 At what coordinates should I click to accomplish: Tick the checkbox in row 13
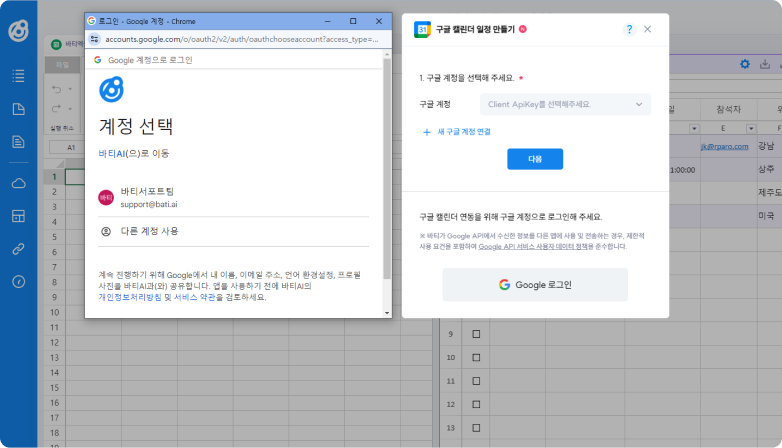coord(476,428)
